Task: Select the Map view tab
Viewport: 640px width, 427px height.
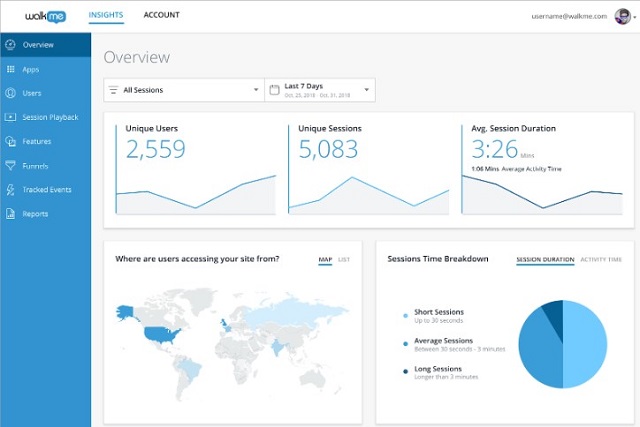Action: (325, 259)
